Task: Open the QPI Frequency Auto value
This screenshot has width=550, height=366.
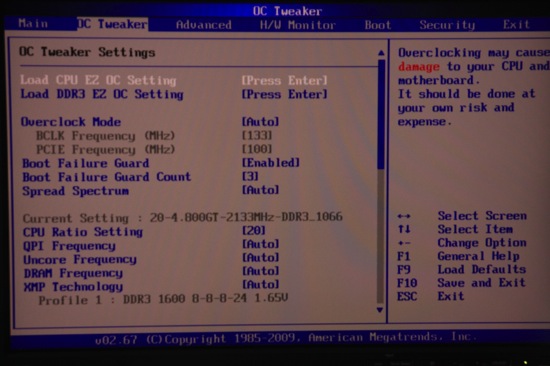Action: 261,244
